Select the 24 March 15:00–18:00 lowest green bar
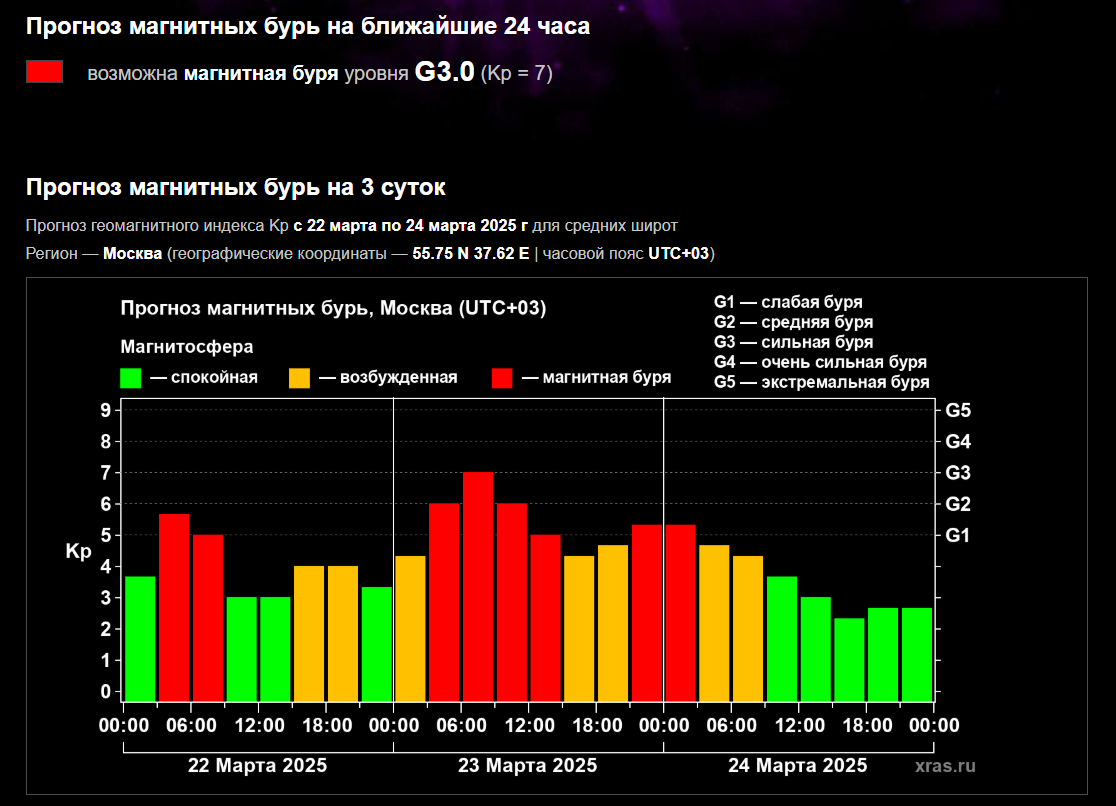 (849, 659)
